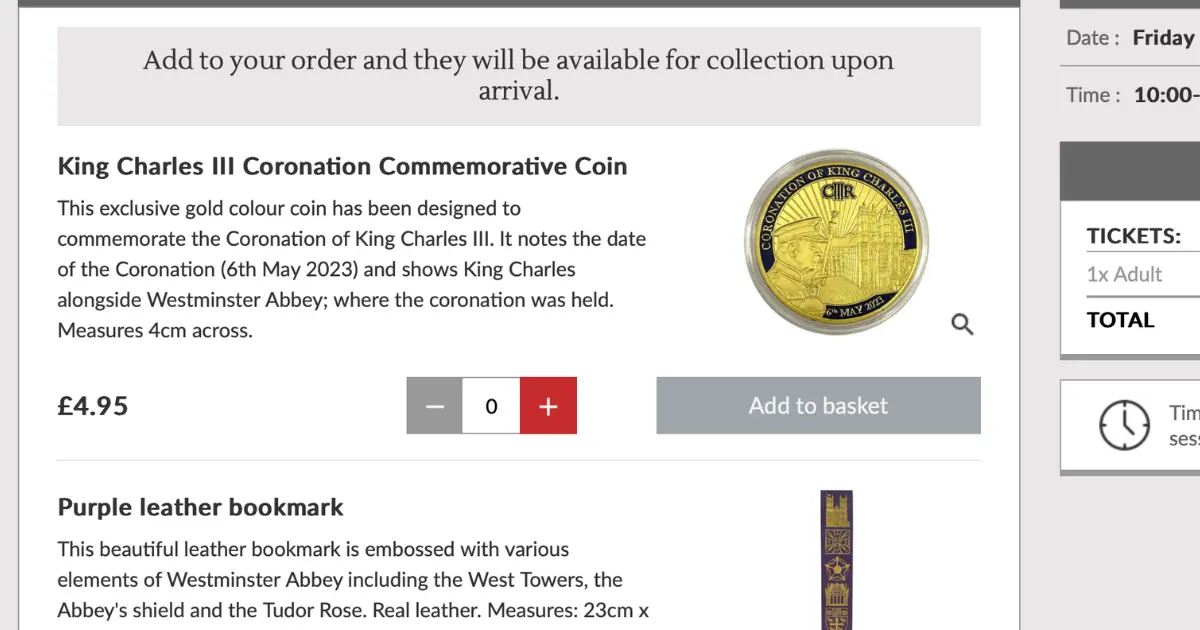
Task: Click the TOTAL label in order summary
Action: tap(1120, 320)
